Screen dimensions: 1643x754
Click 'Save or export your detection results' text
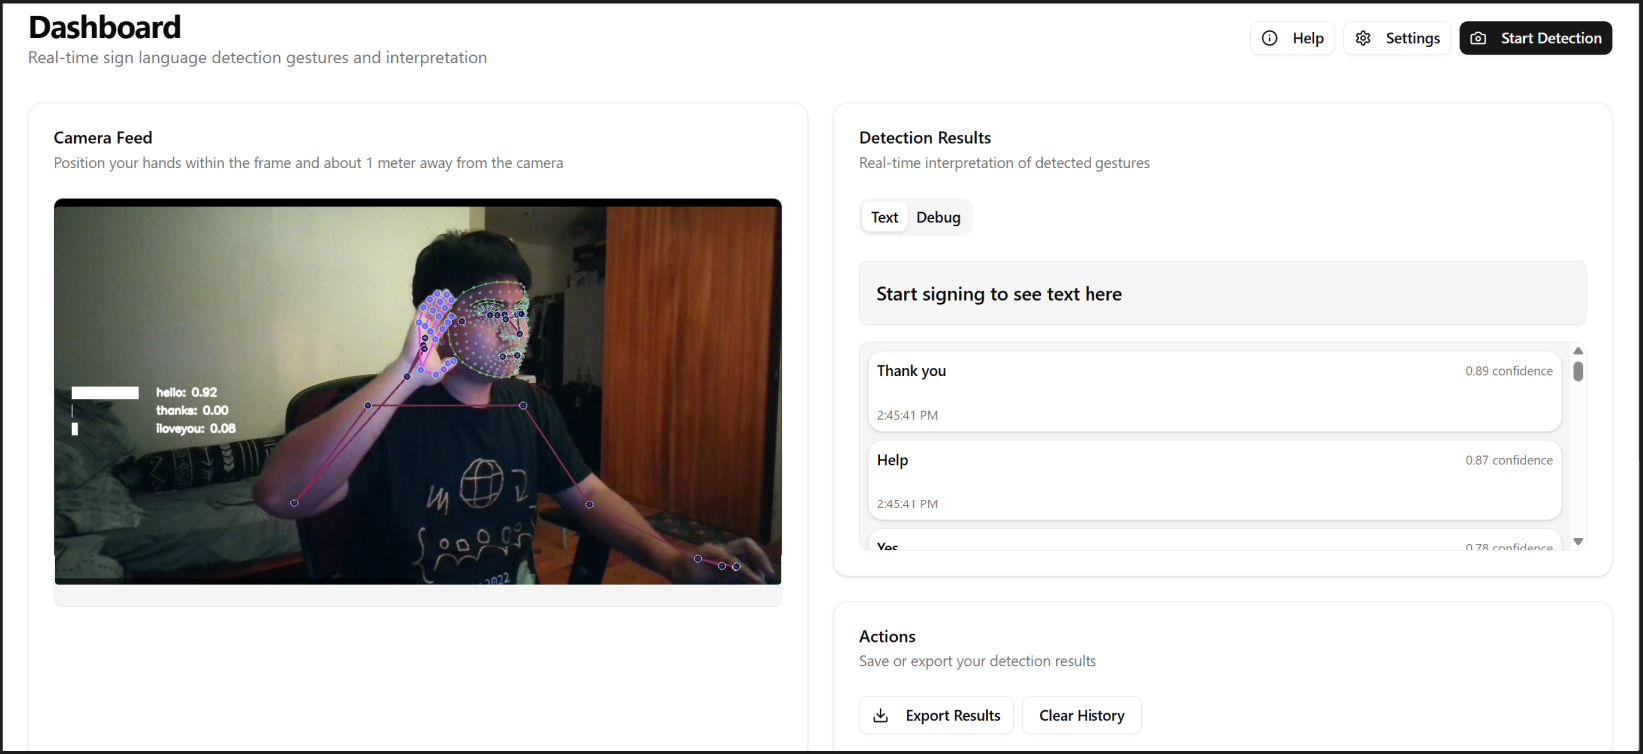[x=977, y=661]
